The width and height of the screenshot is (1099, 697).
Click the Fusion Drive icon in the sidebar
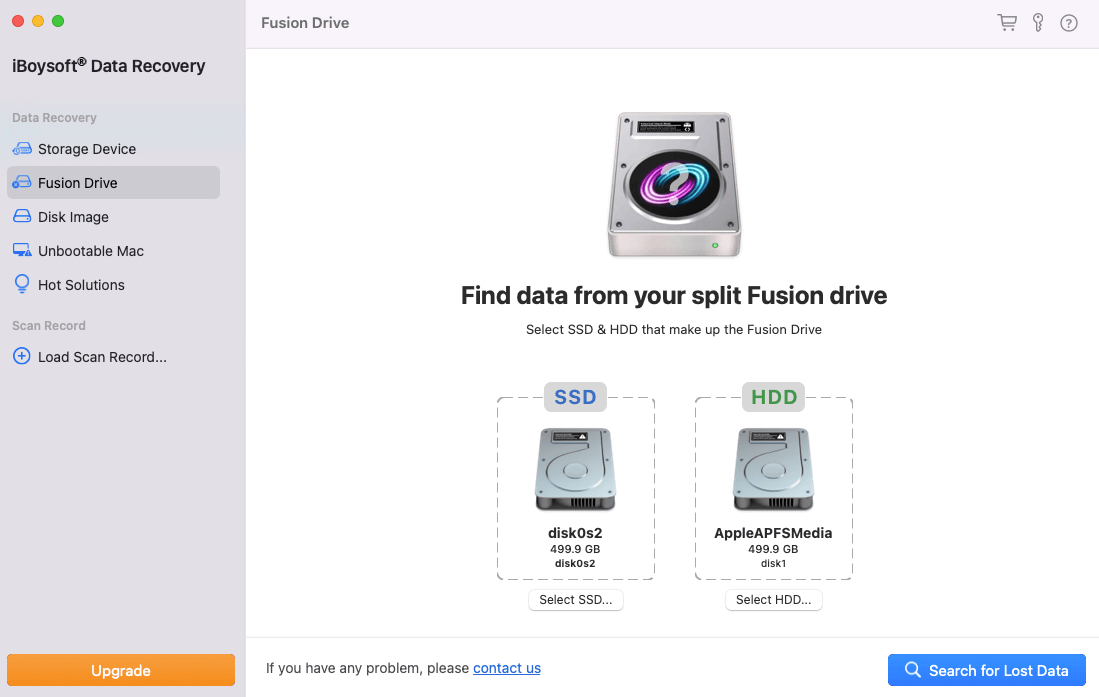point(21,182)
